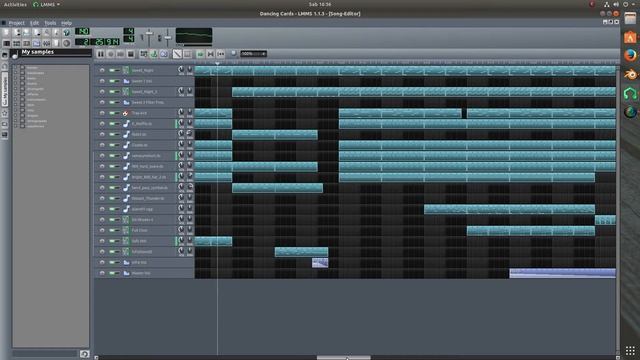The image size is (640, 360).
Task: Toggle auto-scrolling in Song Editor
Action: pos(200,54)
